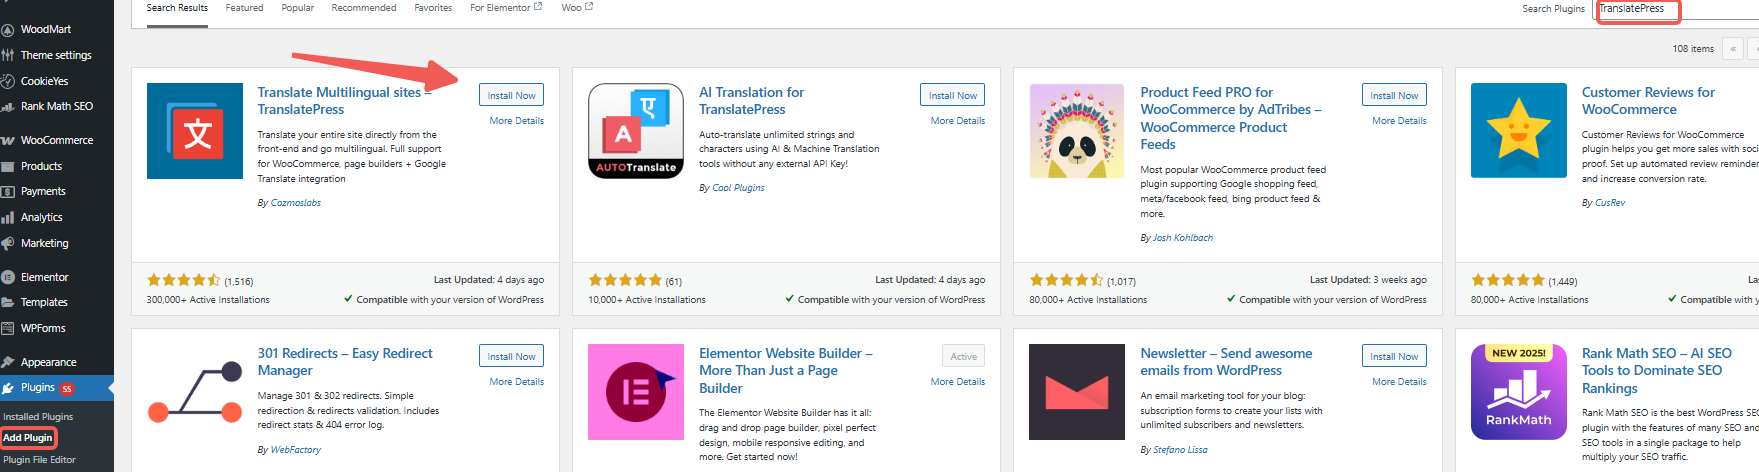
Task: Click the AI Translation AutoTranslate plugin icon
Action: (636, 131)
